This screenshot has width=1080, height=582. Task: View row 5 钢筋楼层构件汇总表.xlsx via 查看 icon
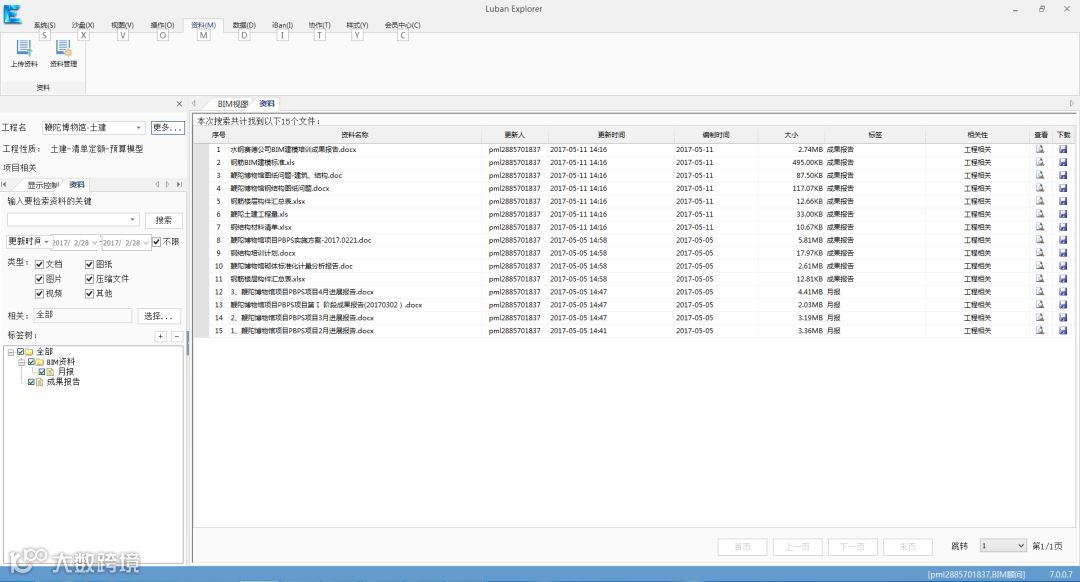click(x=1040, y=201)
